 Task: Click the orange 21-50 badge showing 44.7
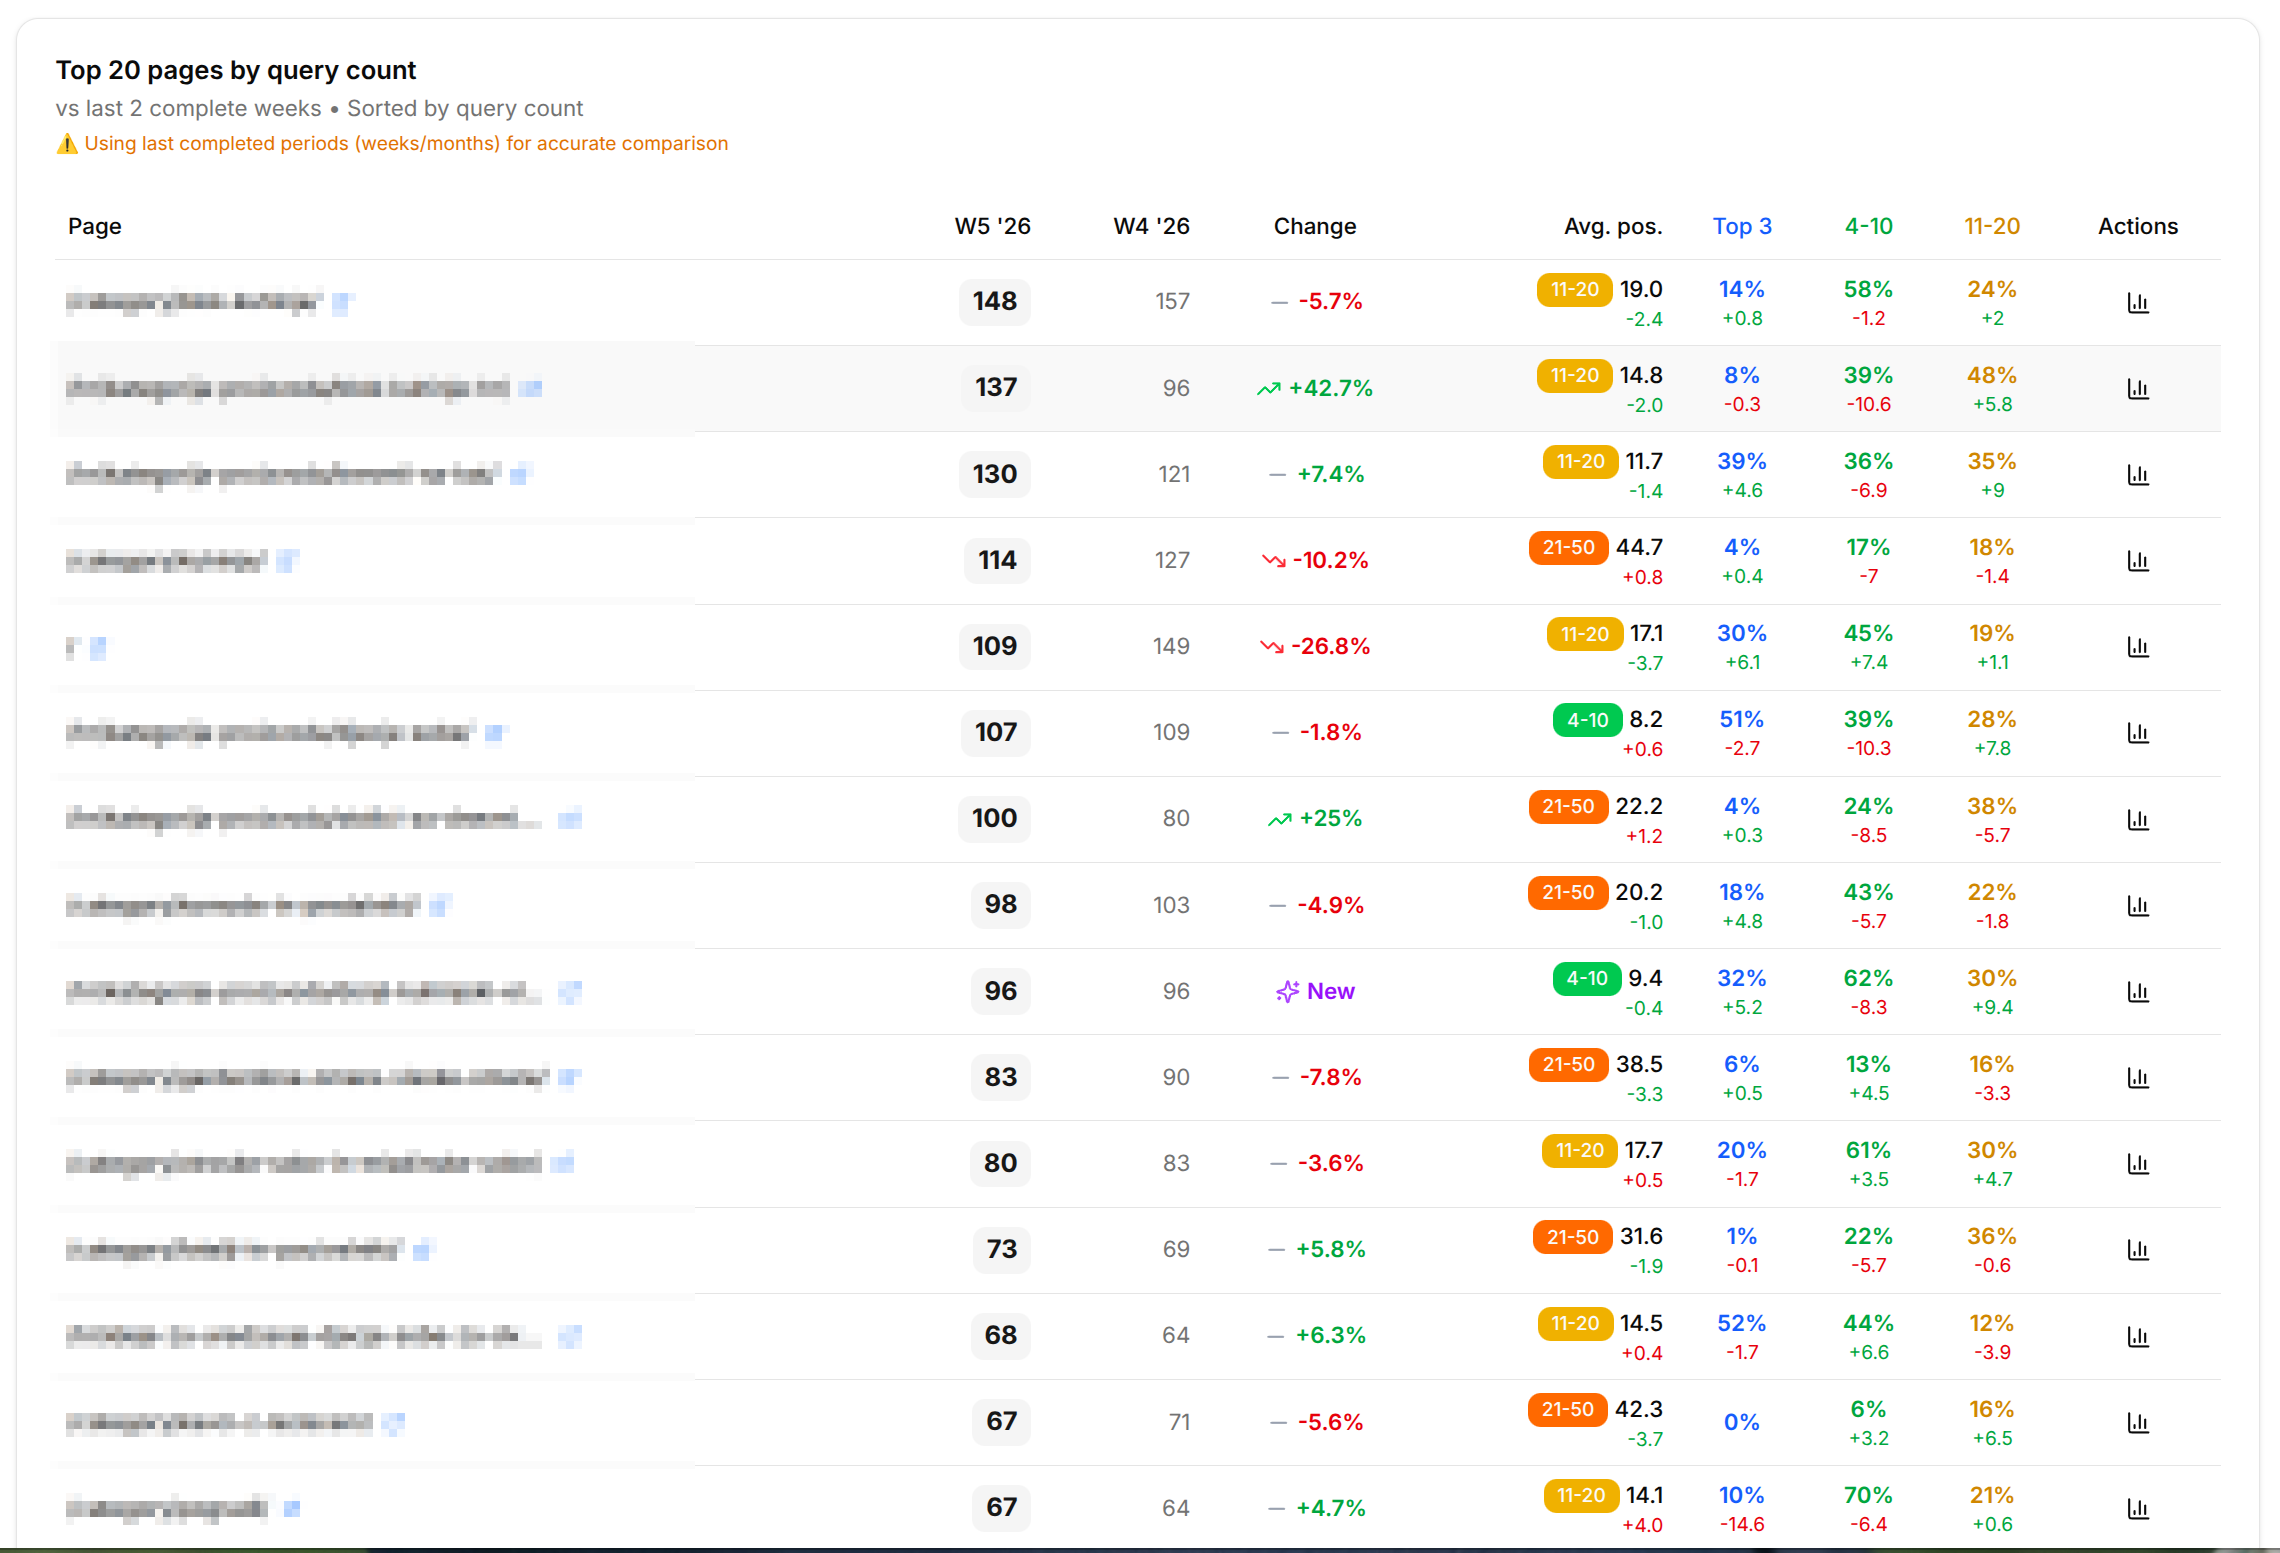click(1568, 547)
